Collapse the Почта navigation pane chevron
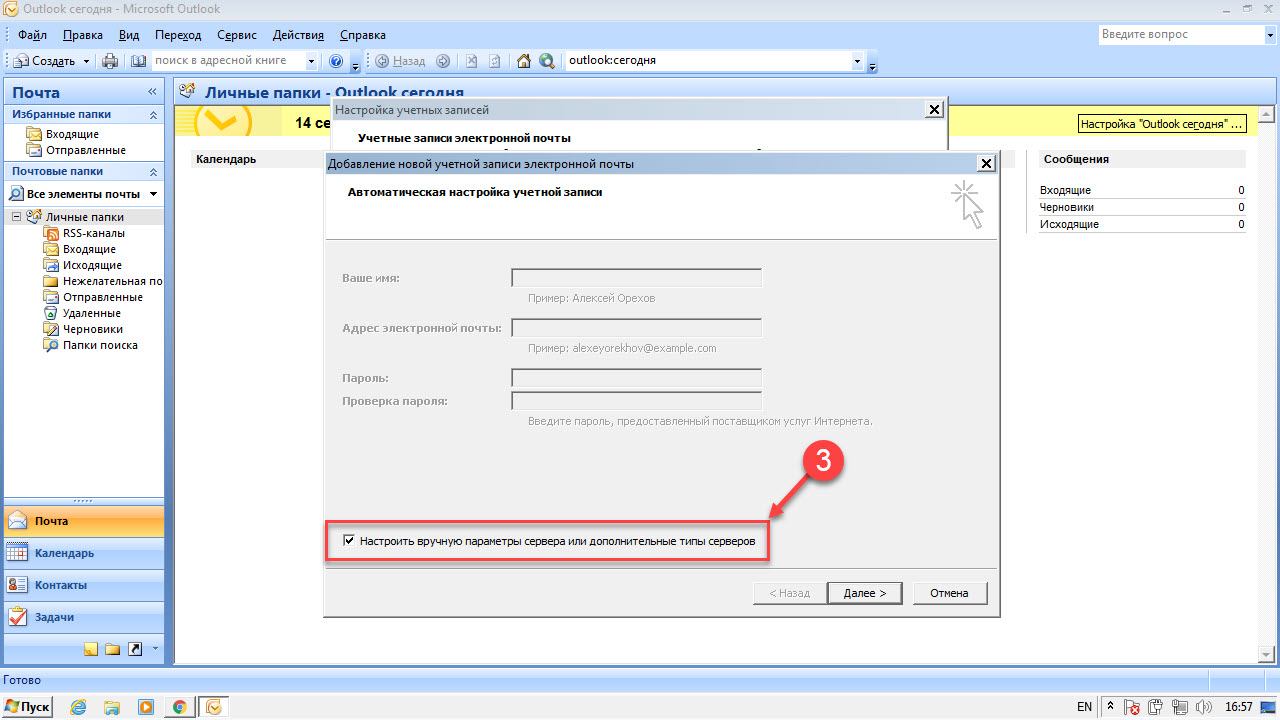Screen dimensions: 1280x720 [x=153, y=91]
